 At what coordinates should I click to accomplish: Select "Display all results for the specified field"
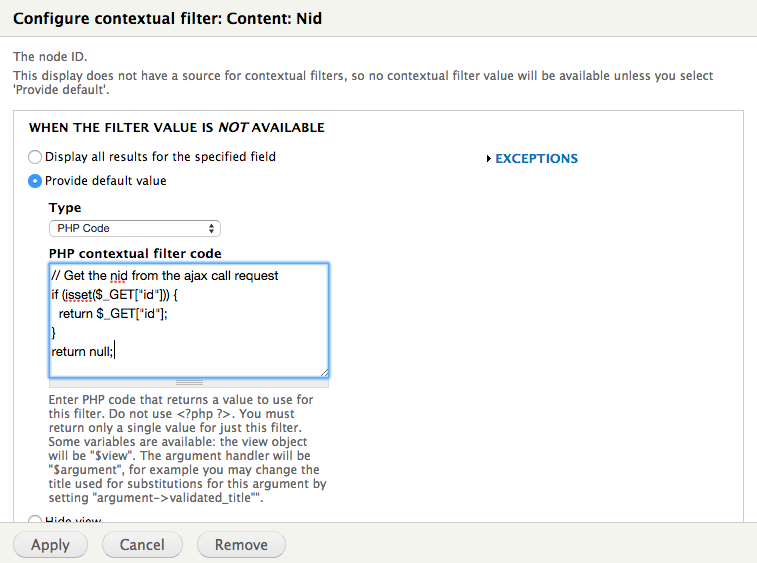(x=36, y=157)
